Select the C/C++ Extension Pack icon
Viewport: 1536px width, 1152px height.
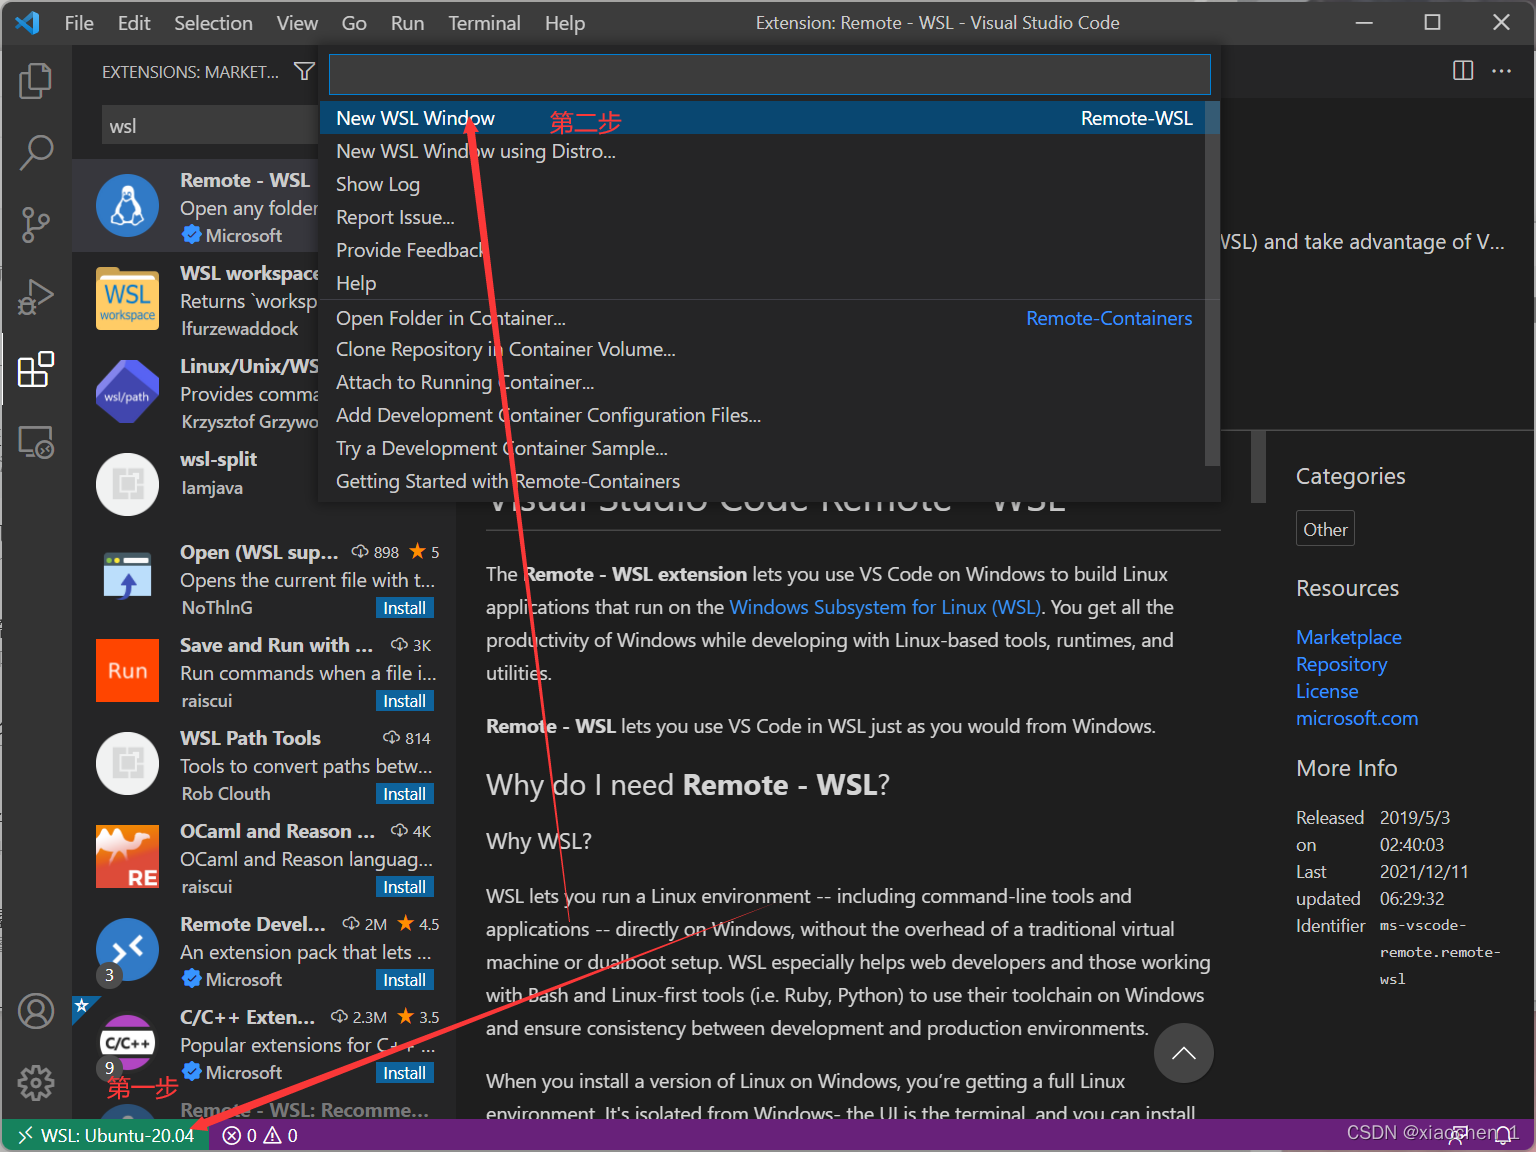127,1042
